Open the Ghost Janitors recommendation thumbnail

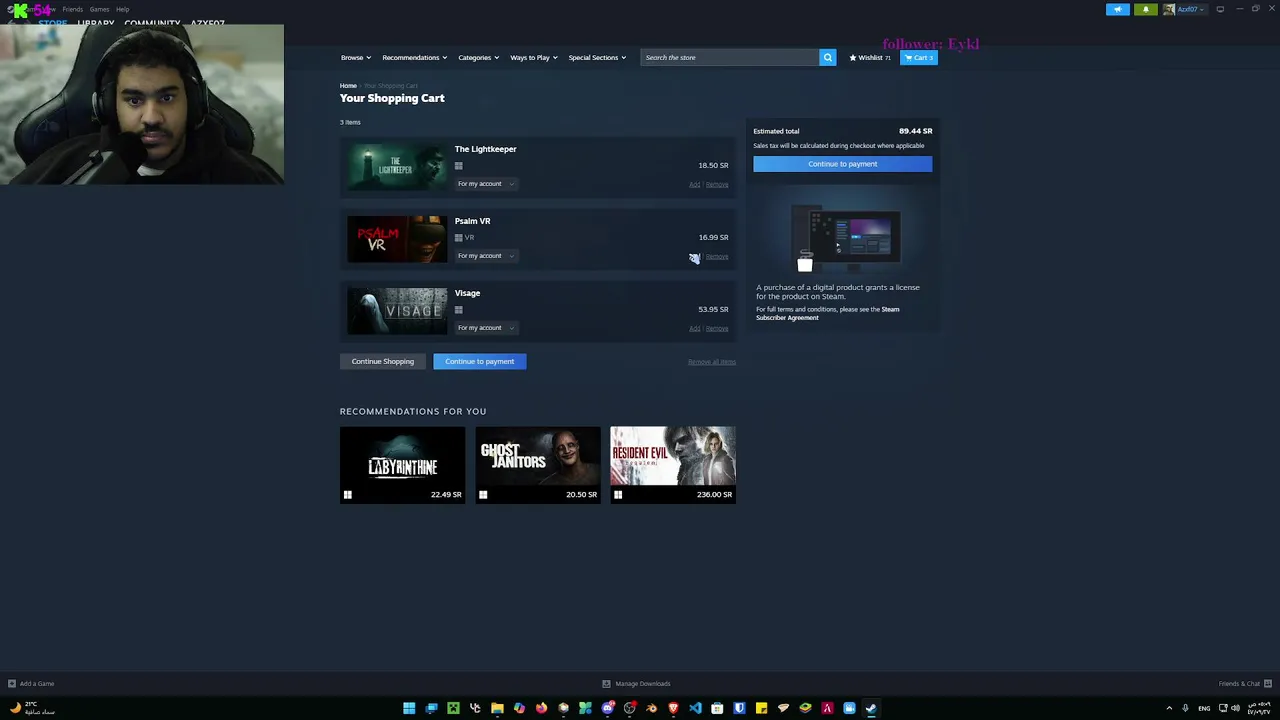pos(538,465)
